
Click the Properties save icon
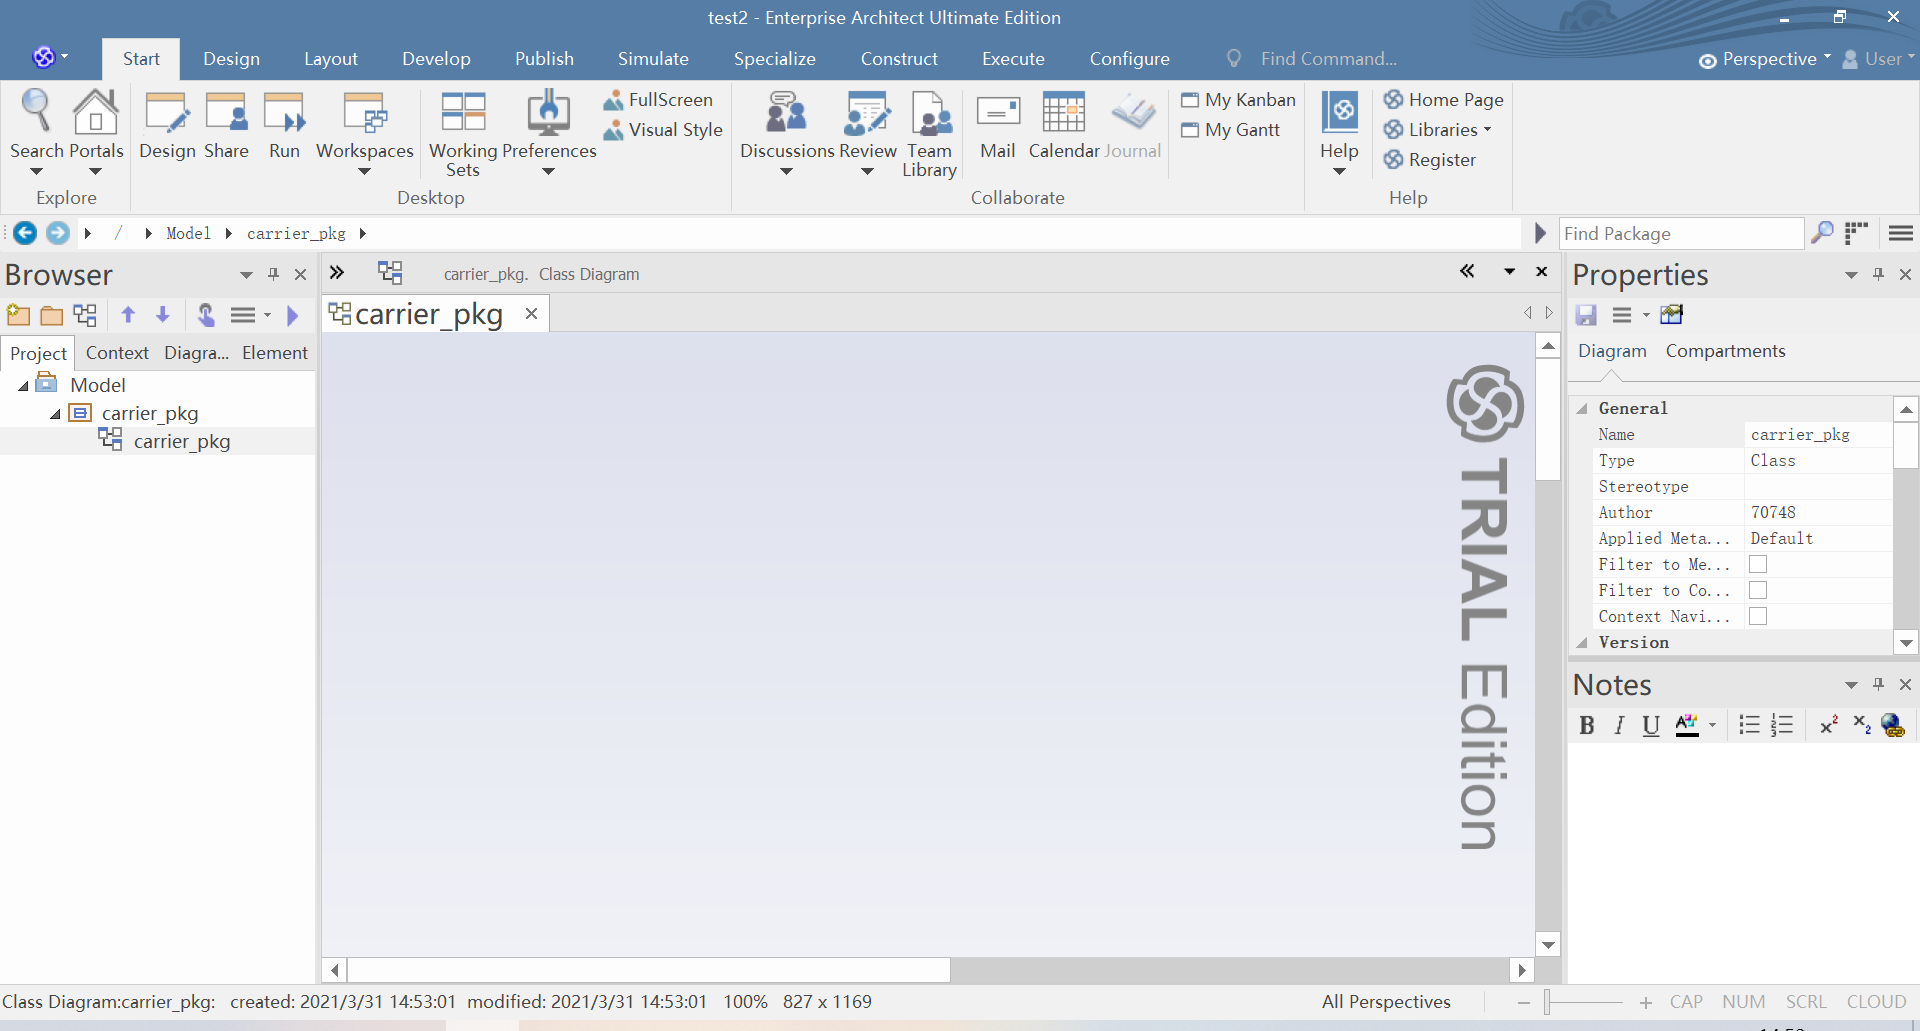(x=1586, y=315)
